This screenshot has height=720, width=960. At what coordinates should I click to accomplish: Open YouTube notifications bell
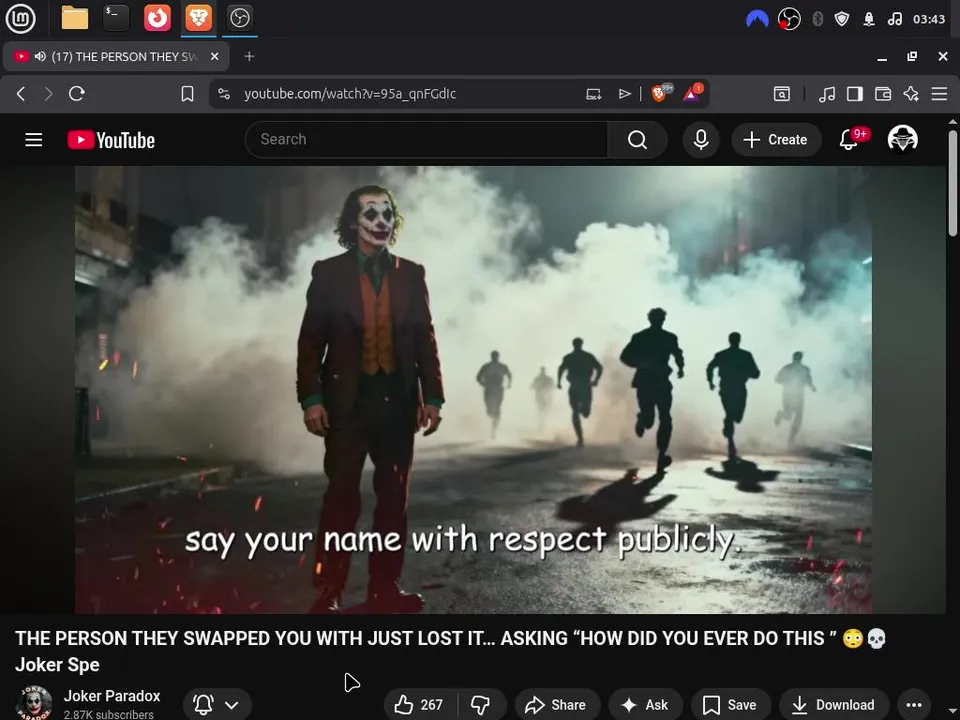pyautogui.click(x=849, y=140)
